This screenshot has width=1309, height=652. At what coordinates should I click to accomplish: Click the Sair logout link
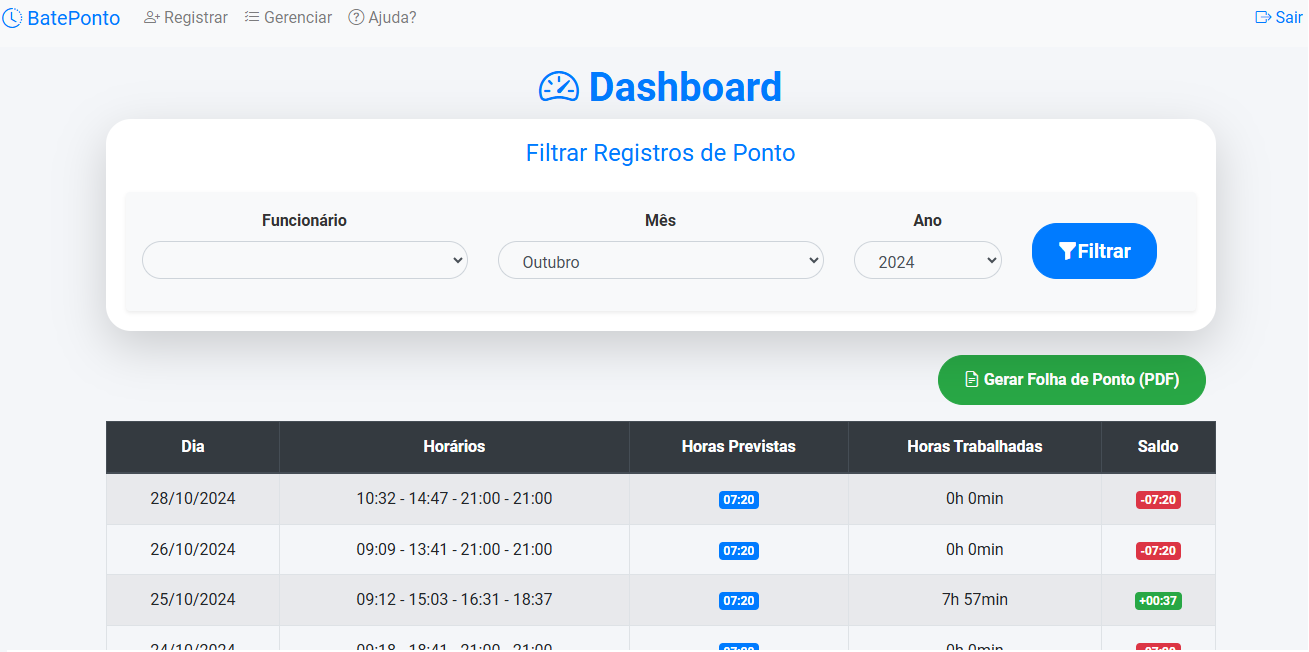click(1279, 18)
